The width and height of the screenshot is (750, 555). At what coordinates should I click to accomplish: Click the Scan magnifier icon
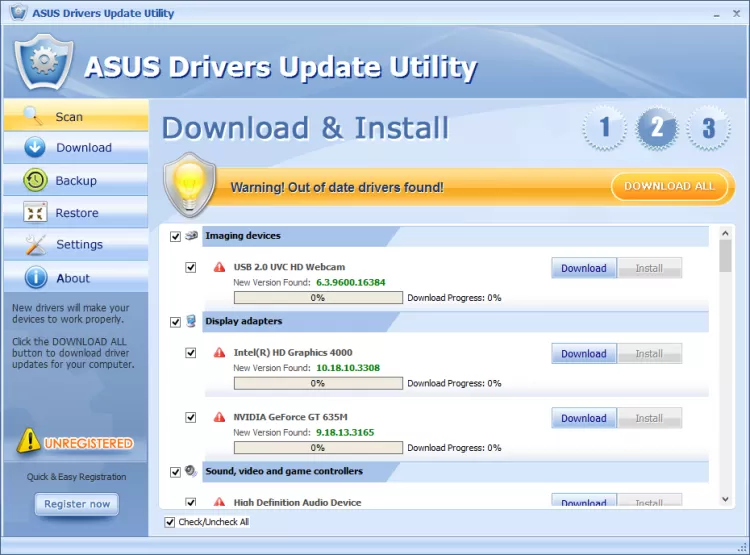coord(33,115)
